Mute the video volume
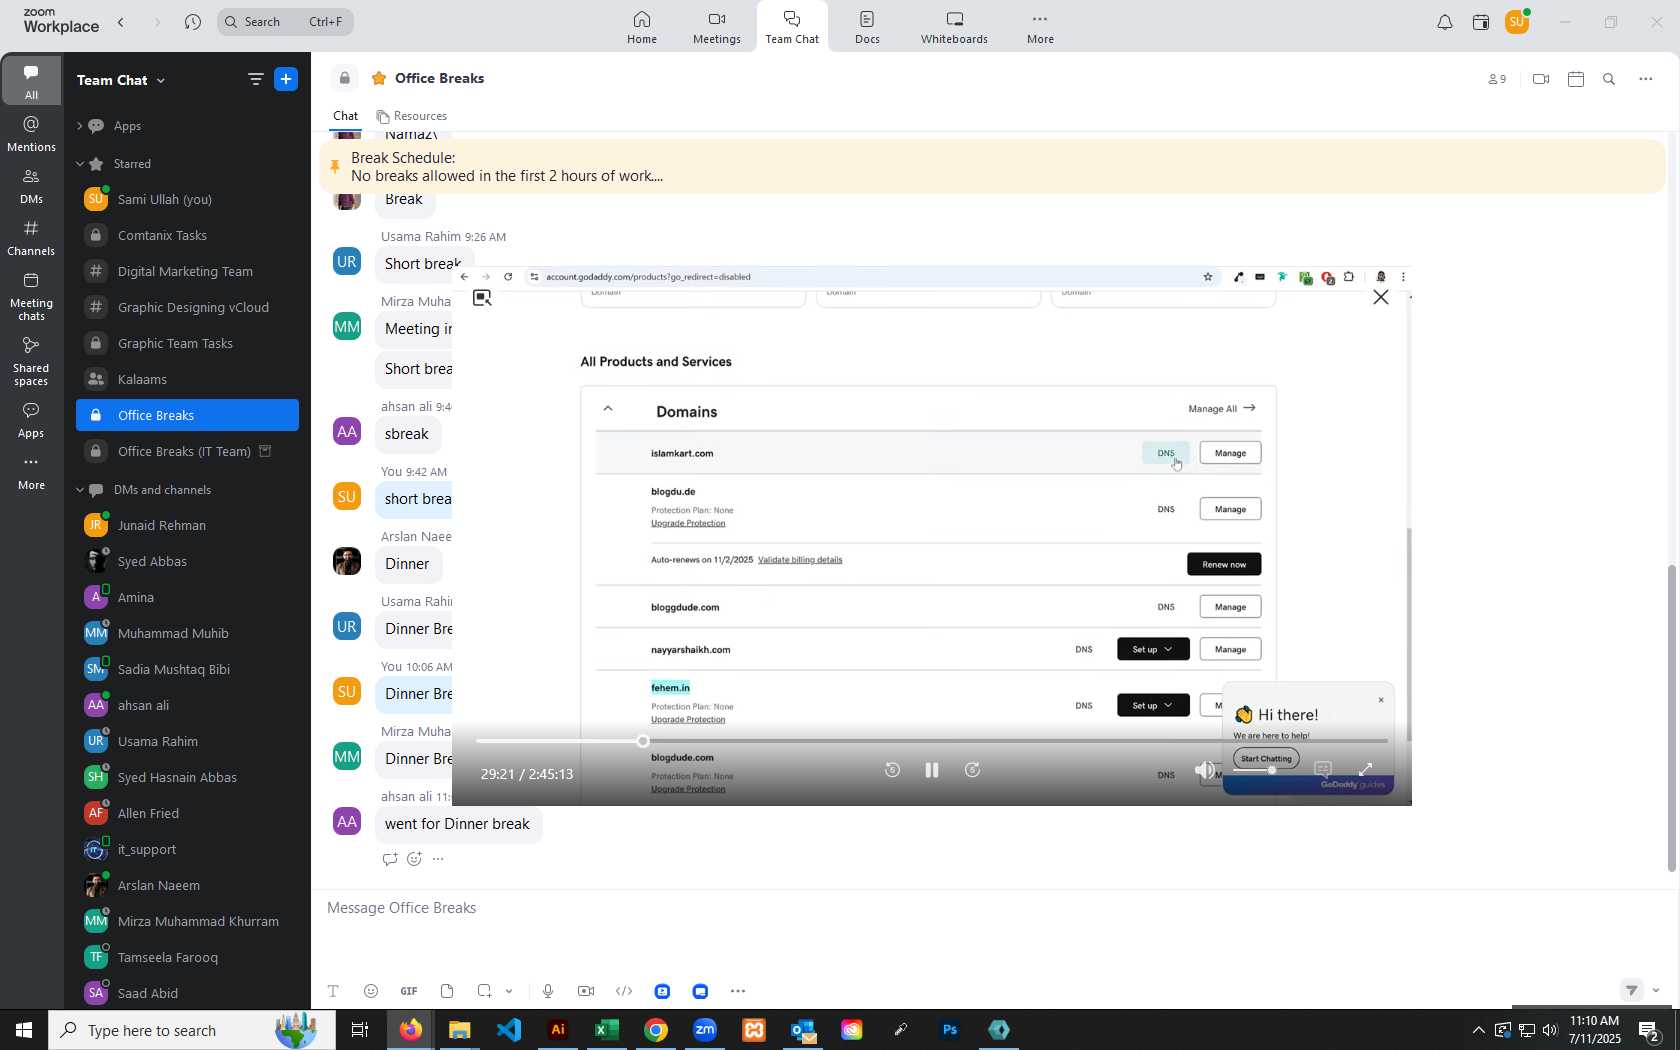This screenshot has width=1680, height=1050. [1205, 770]
